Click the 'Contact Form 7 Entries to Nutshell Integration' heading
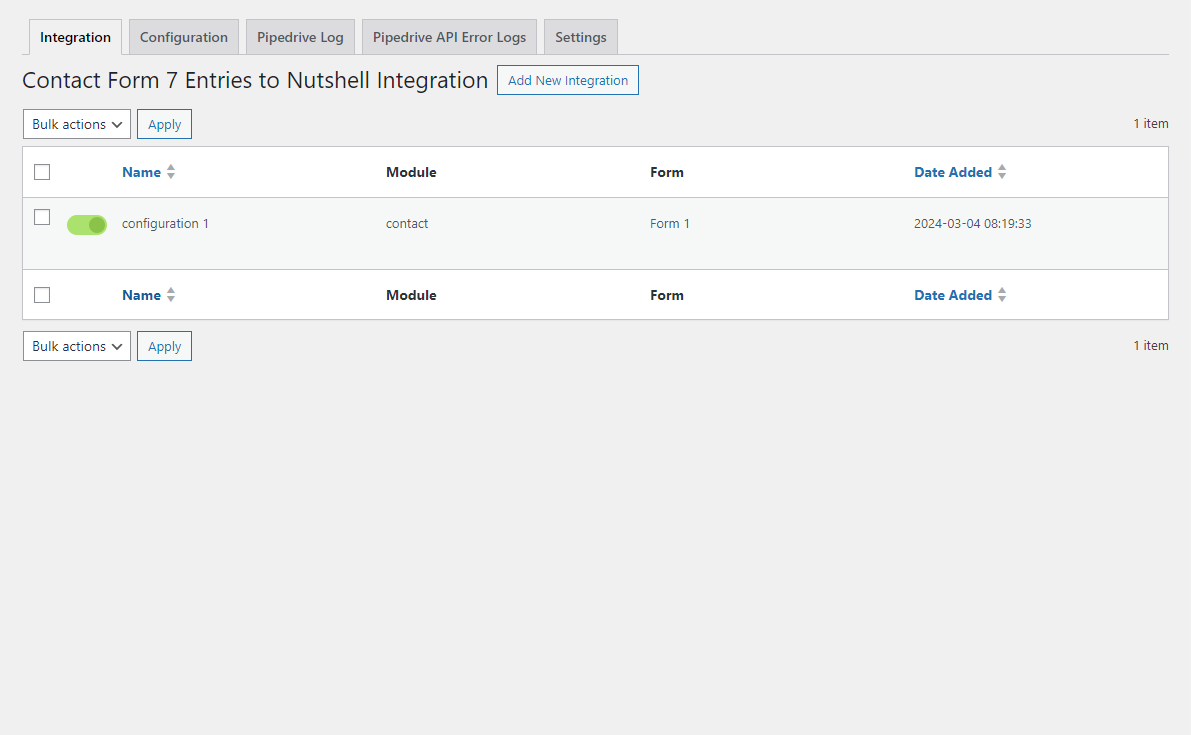Image resolution: width=1191 pixels, height=735 pixels. pos(255,80)
